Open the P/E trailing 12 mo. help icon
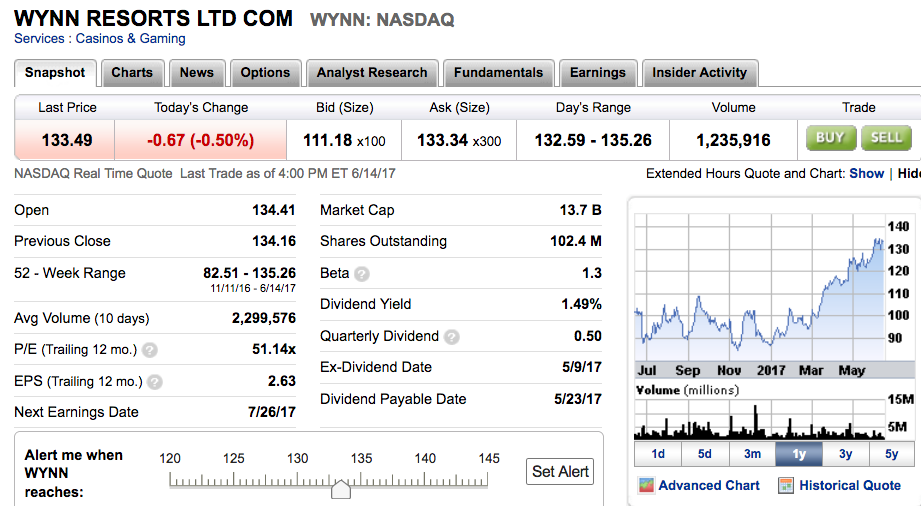921x506 pixels. pyautogui.click(x=150, y=350)
